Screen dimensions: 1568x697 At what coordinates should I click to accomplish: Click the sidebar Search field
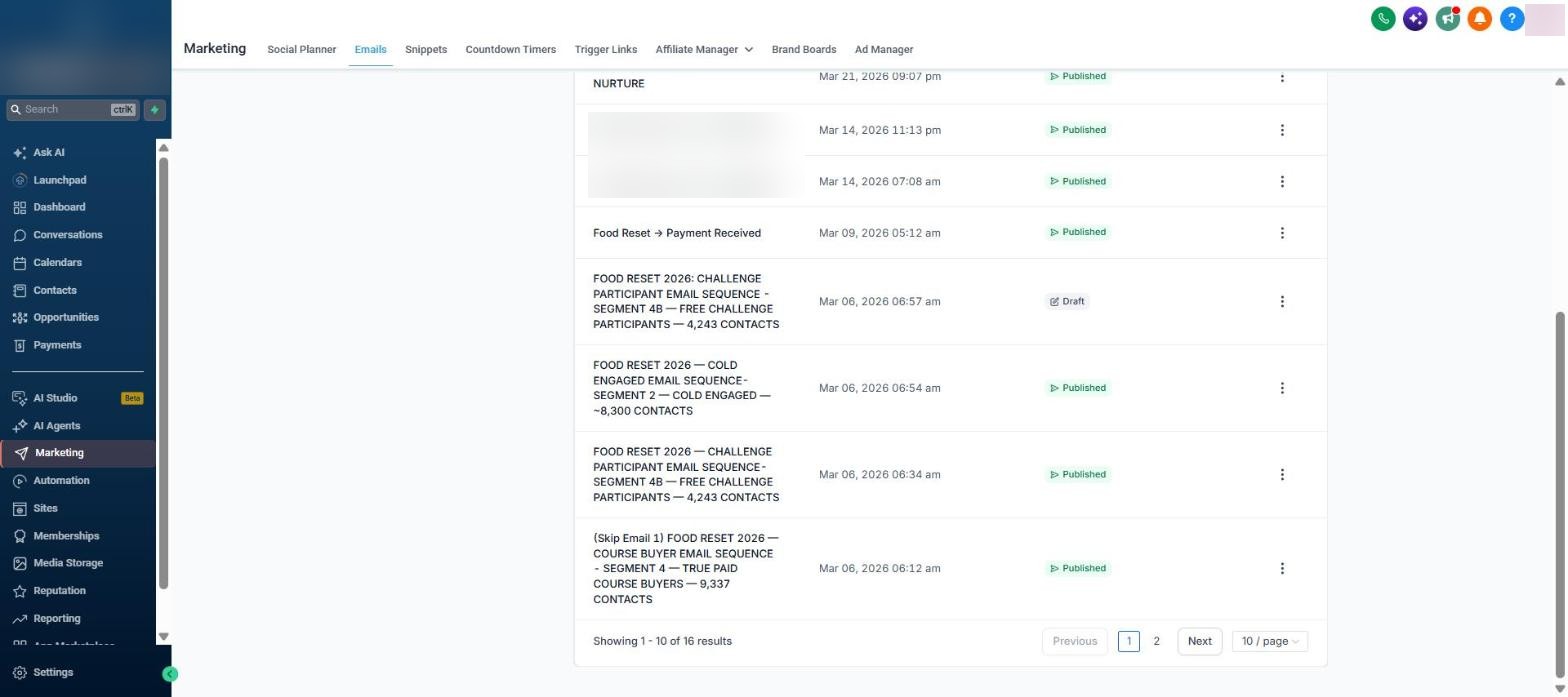pyautogui.click(x=72, y=110)
